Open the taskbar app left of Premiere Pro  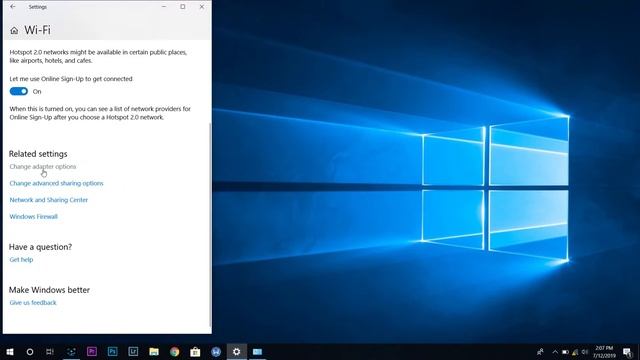pos(71,351)
